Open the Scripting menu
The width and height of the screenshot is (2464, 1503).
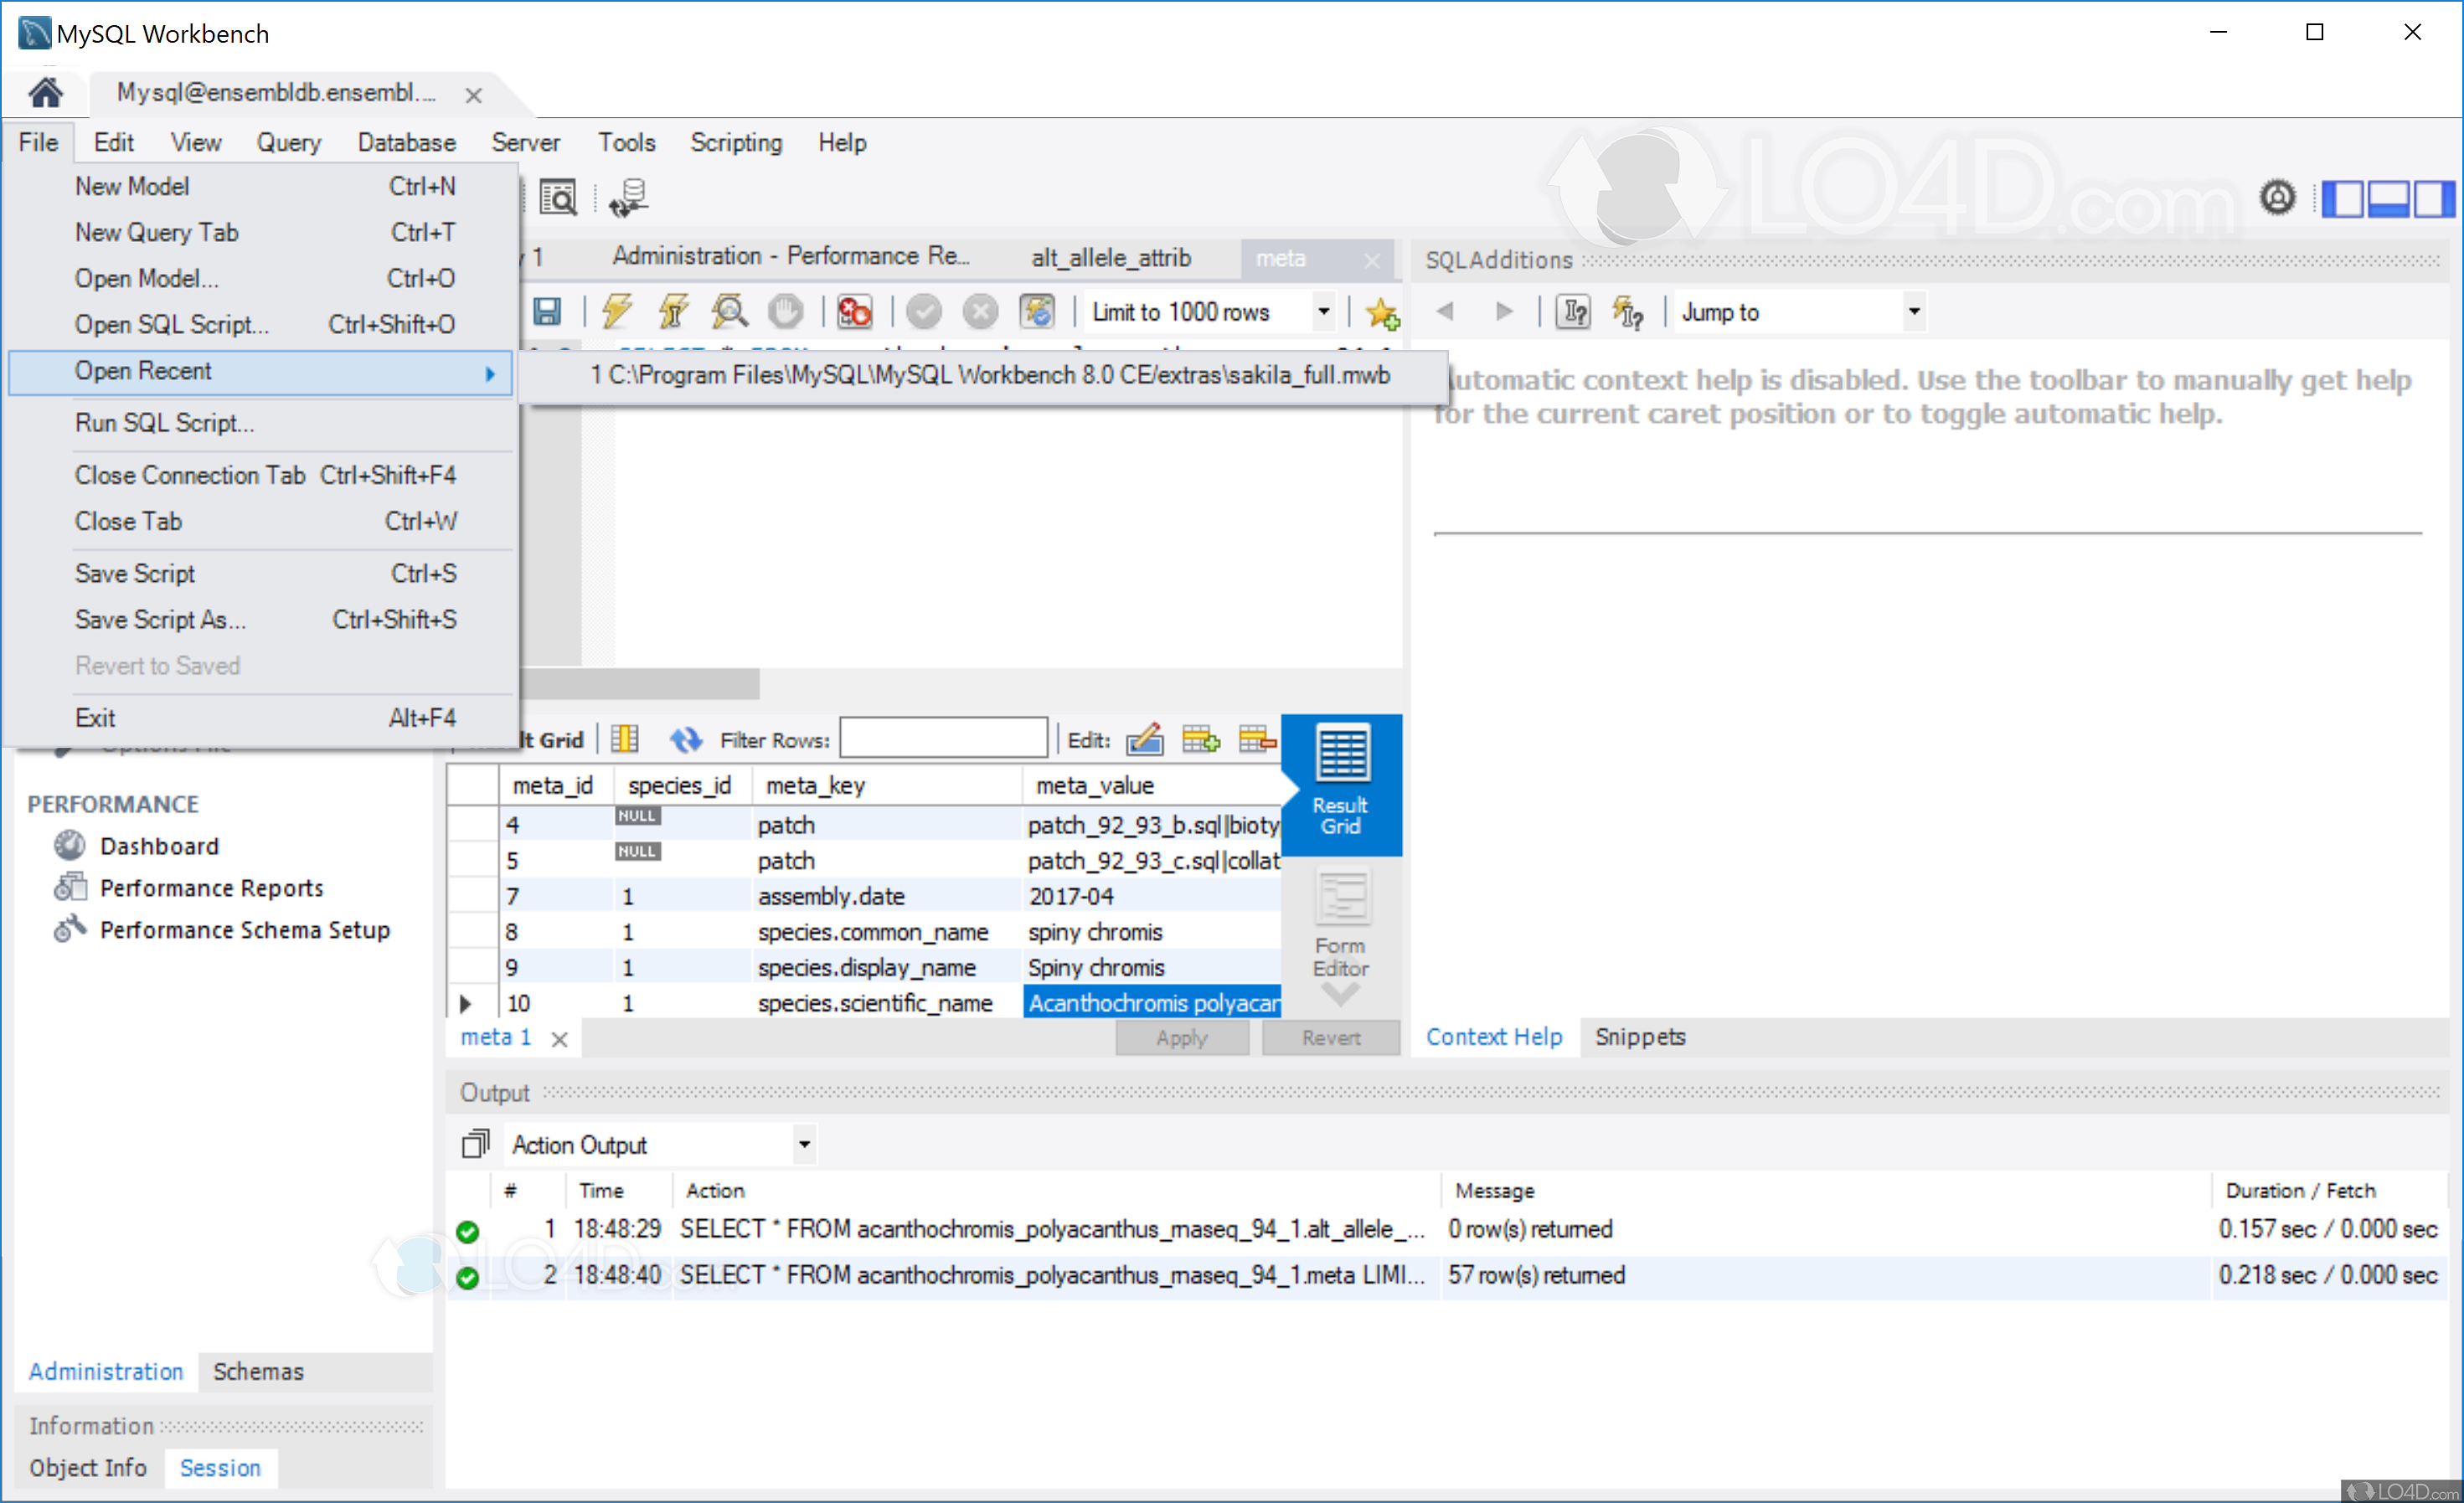click(736, 143)
